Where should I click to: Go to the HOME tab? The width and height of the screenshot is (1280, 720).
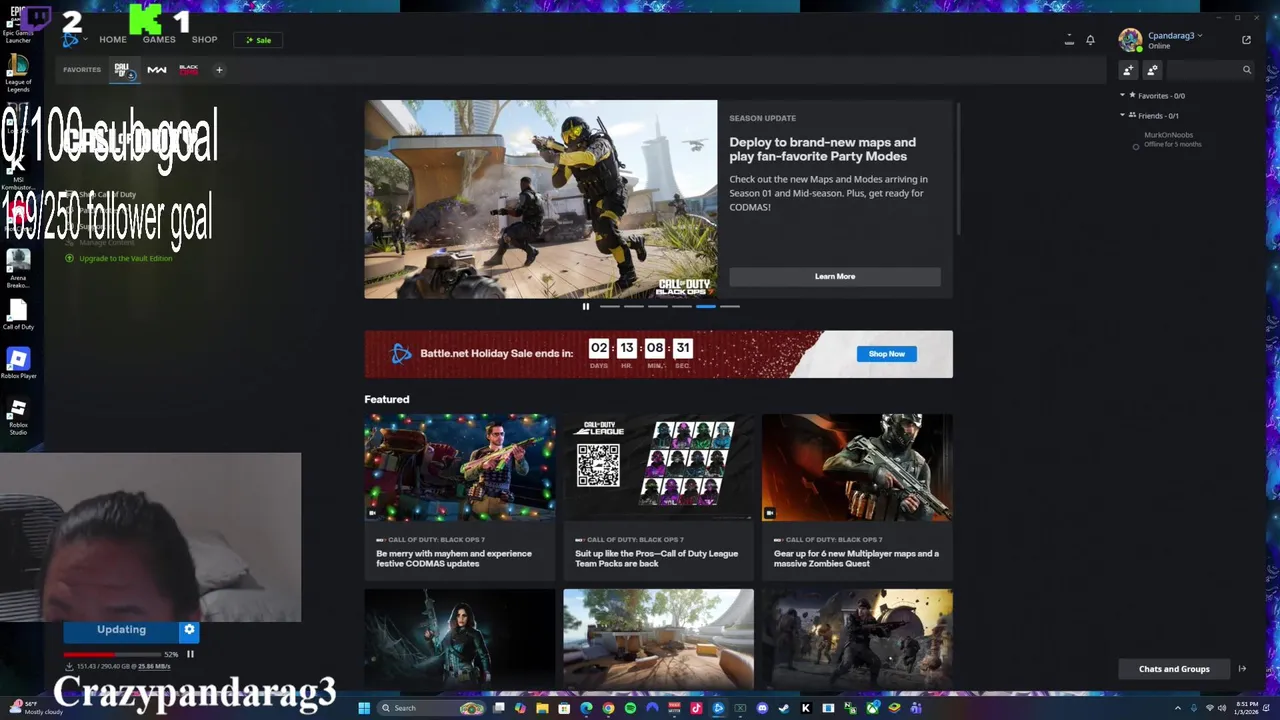[113, 40]
